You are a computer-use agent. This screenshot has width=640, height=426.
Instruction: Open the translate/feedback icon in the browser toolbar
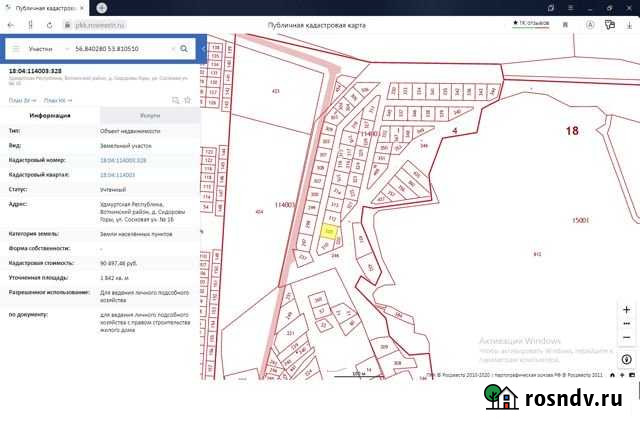click(x=610, y=25)
